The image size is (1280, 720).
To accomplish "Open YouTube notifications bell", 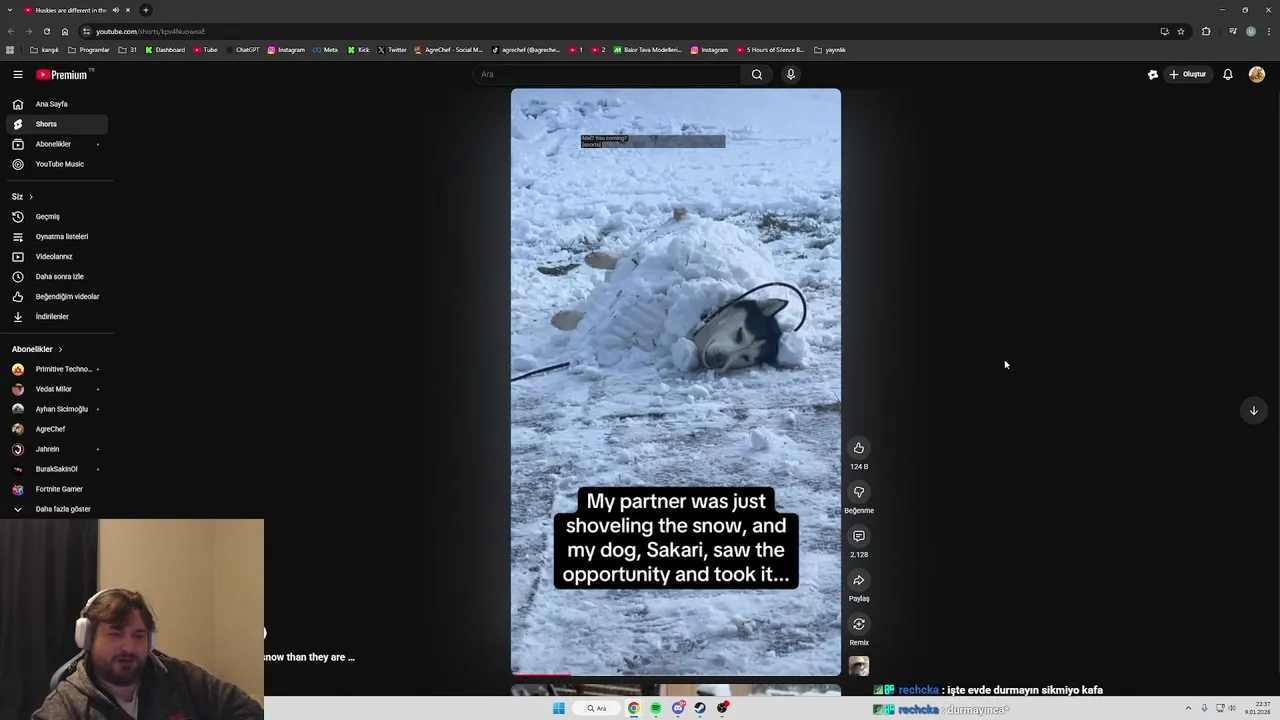I will 1228,74.
